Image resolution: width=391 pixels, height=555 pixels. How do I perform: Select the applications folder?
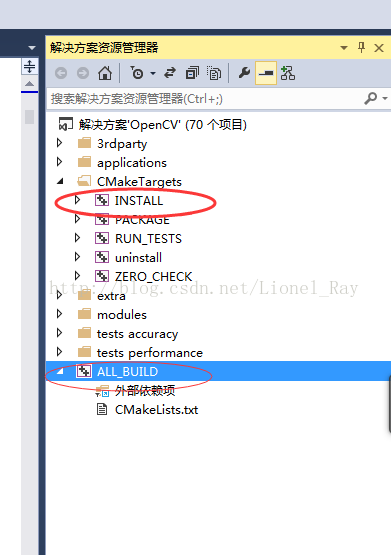pos(132,163)
